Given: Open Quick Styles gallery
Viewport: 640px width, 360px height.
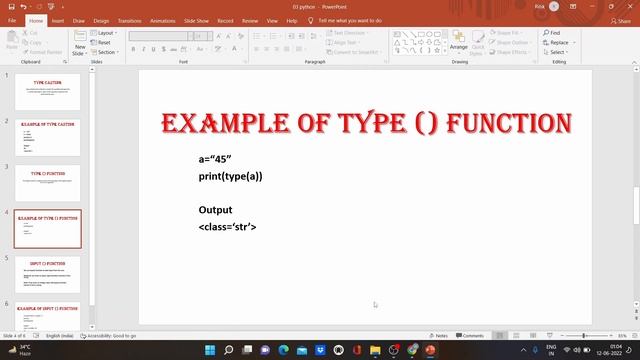Looking at the screenshot, I should click(477, 42).
